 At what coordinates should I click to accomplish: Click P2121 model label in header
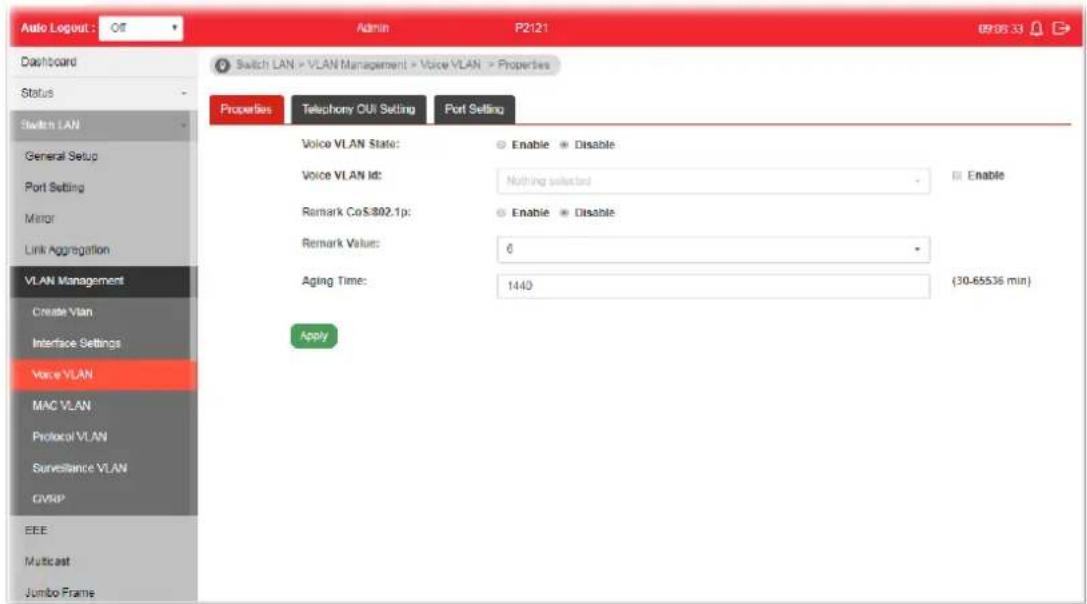(531, 28)
